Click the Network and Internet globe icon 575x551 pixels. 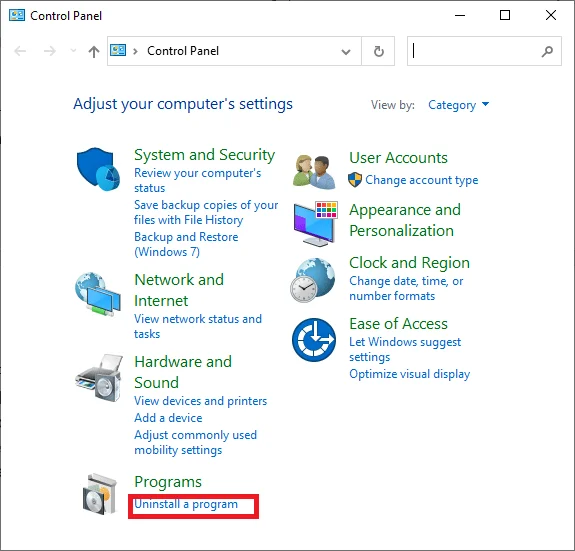tap(98, 294)
